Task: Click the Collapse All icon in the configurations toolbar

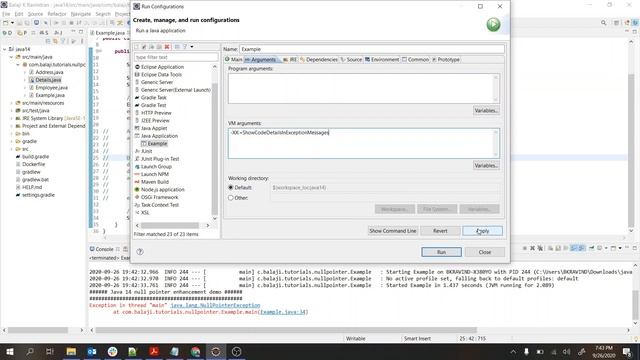Action: coord(177,47)
